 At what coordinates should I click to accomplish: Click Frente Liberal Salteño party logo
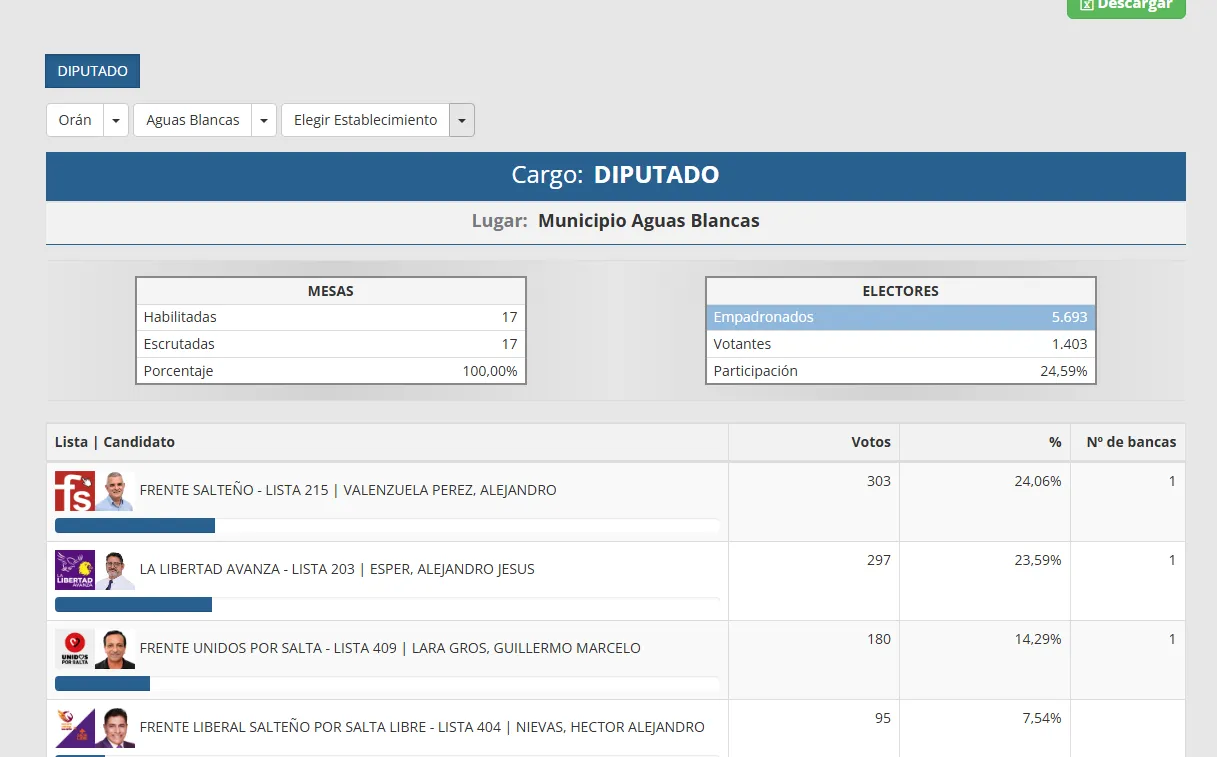click(x=74, y=728)
